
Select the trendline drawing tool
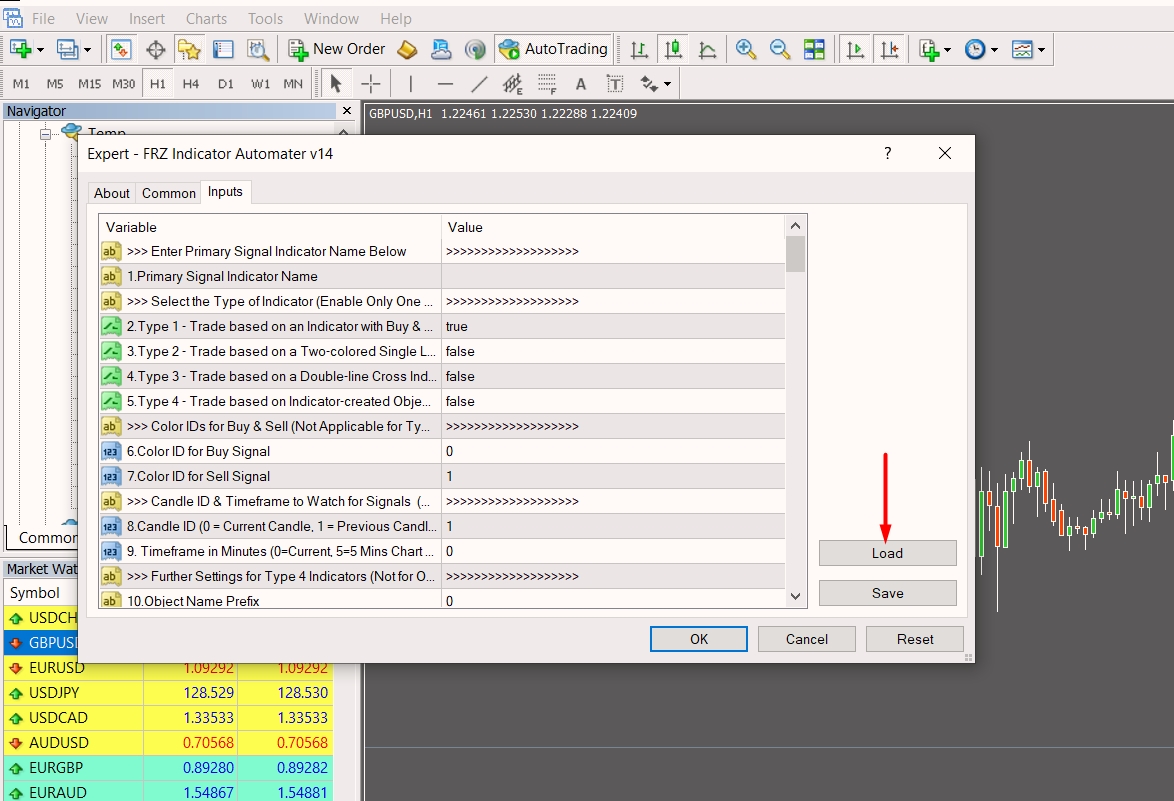click(x=479, y=84)
